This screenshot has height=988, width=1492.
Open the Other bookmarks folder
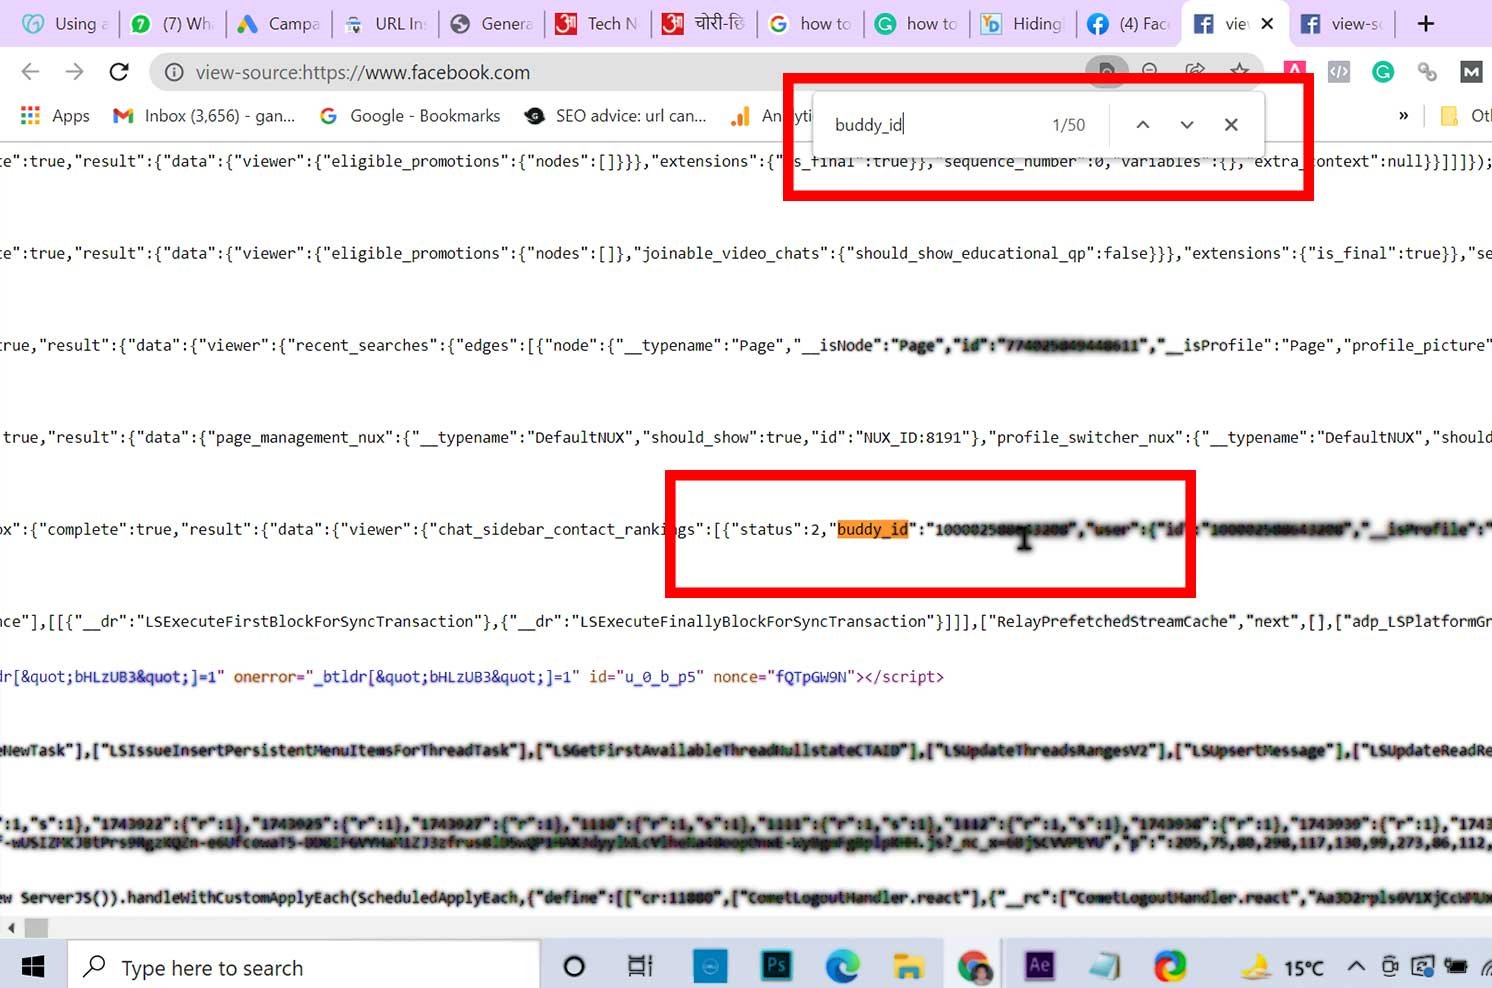[x=1464, y=116]
